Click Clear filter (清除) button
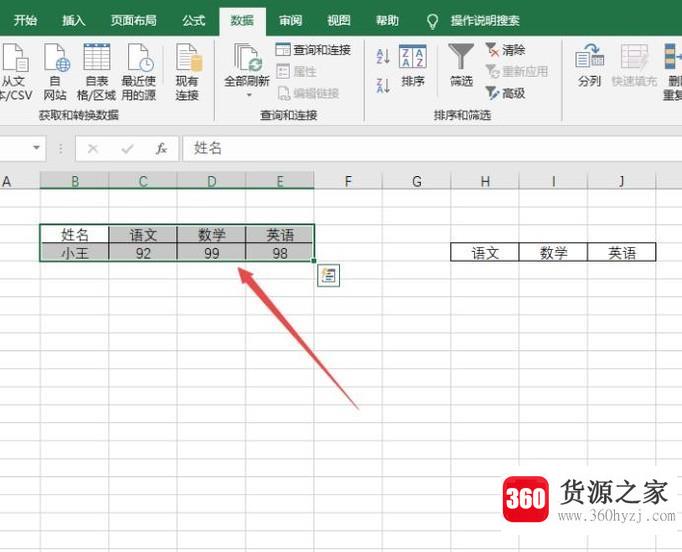The width and height of the screenshot is (682, 552). coord(505,50)
